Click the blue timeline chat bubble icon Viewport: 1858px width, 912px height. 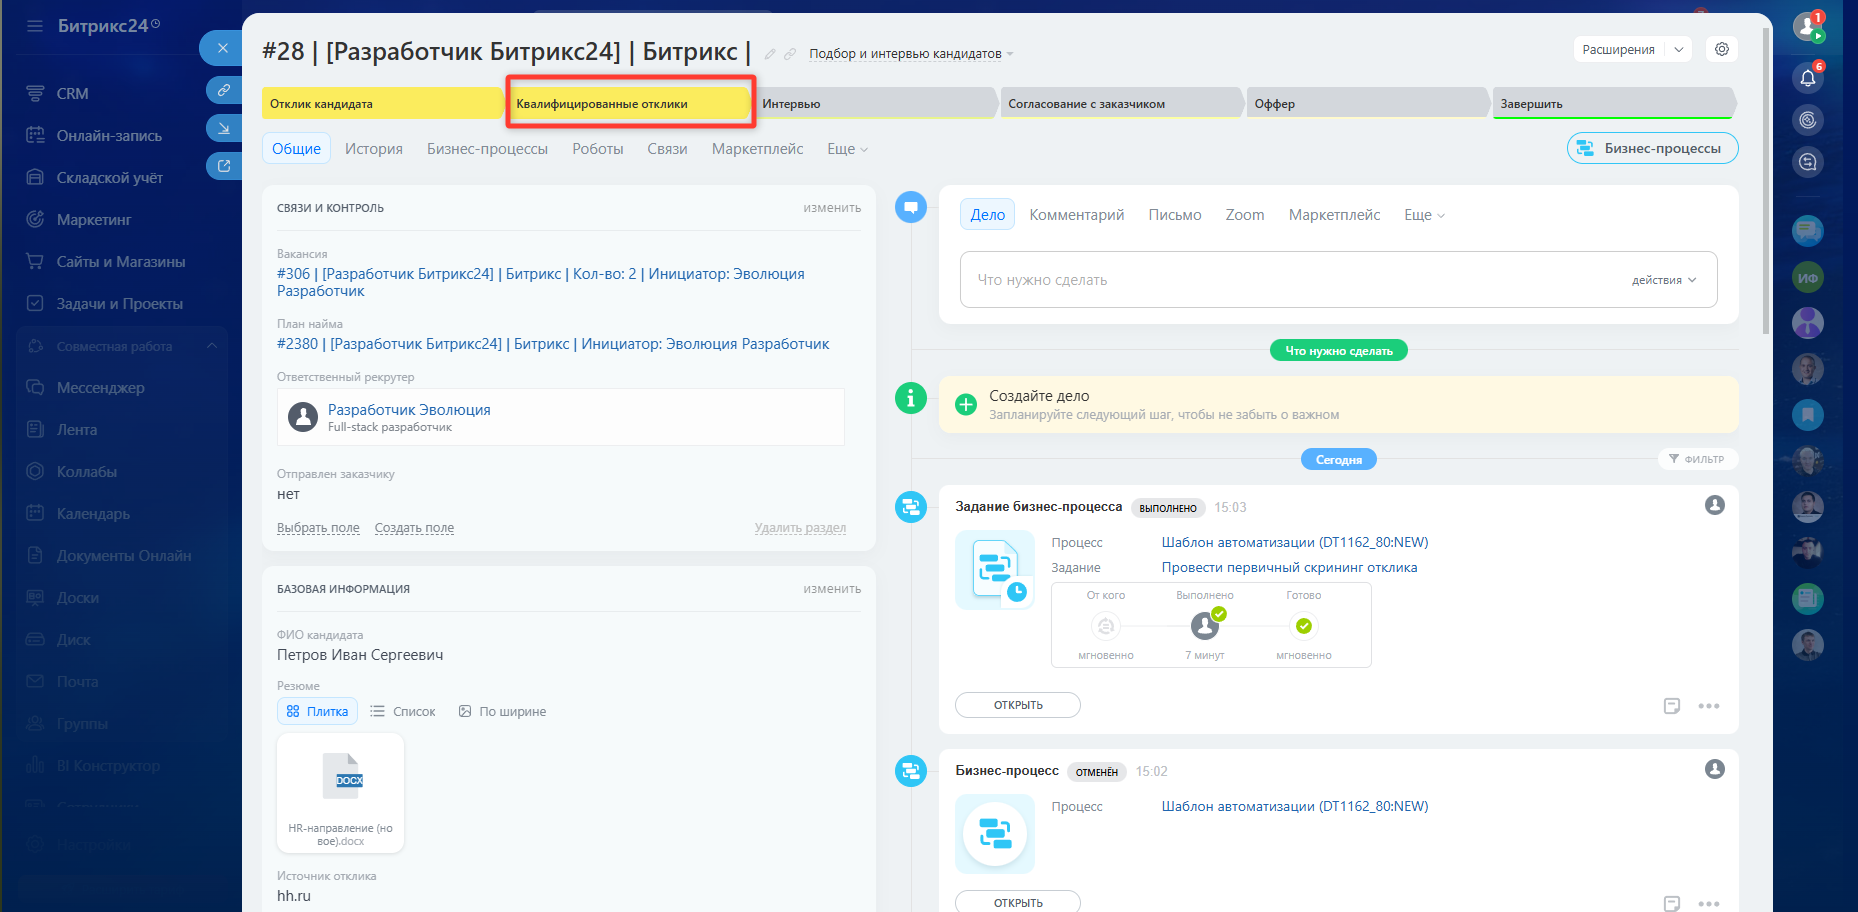pyautogui.click(x=911, y=207)
